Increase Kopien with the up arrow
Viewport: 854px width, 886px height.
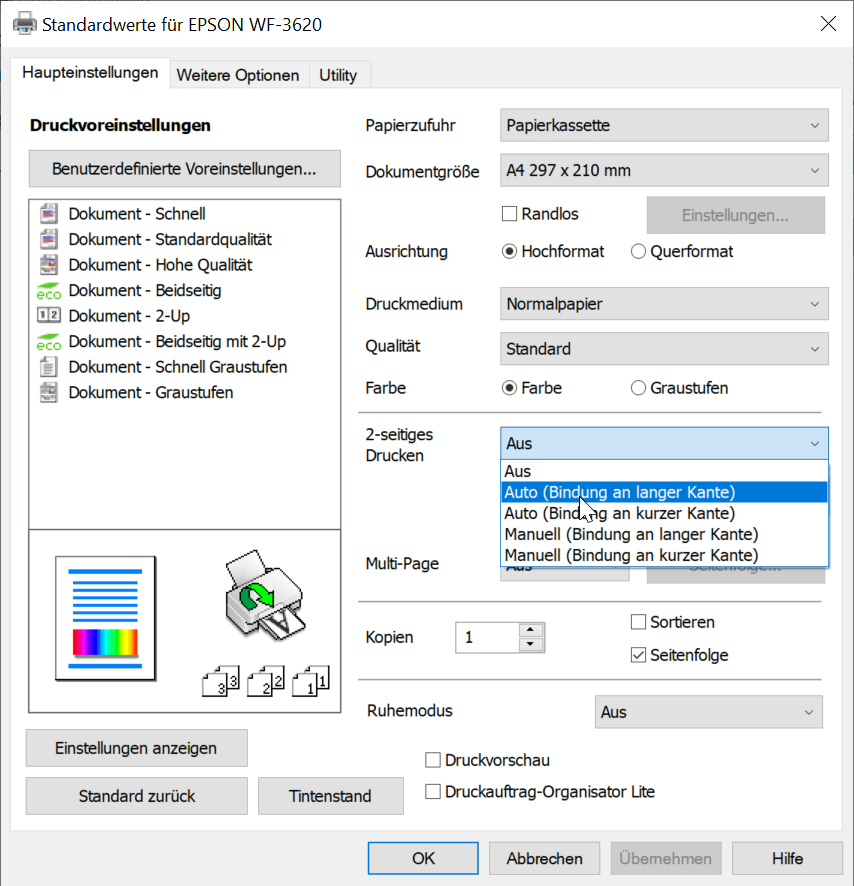(532, 630)
